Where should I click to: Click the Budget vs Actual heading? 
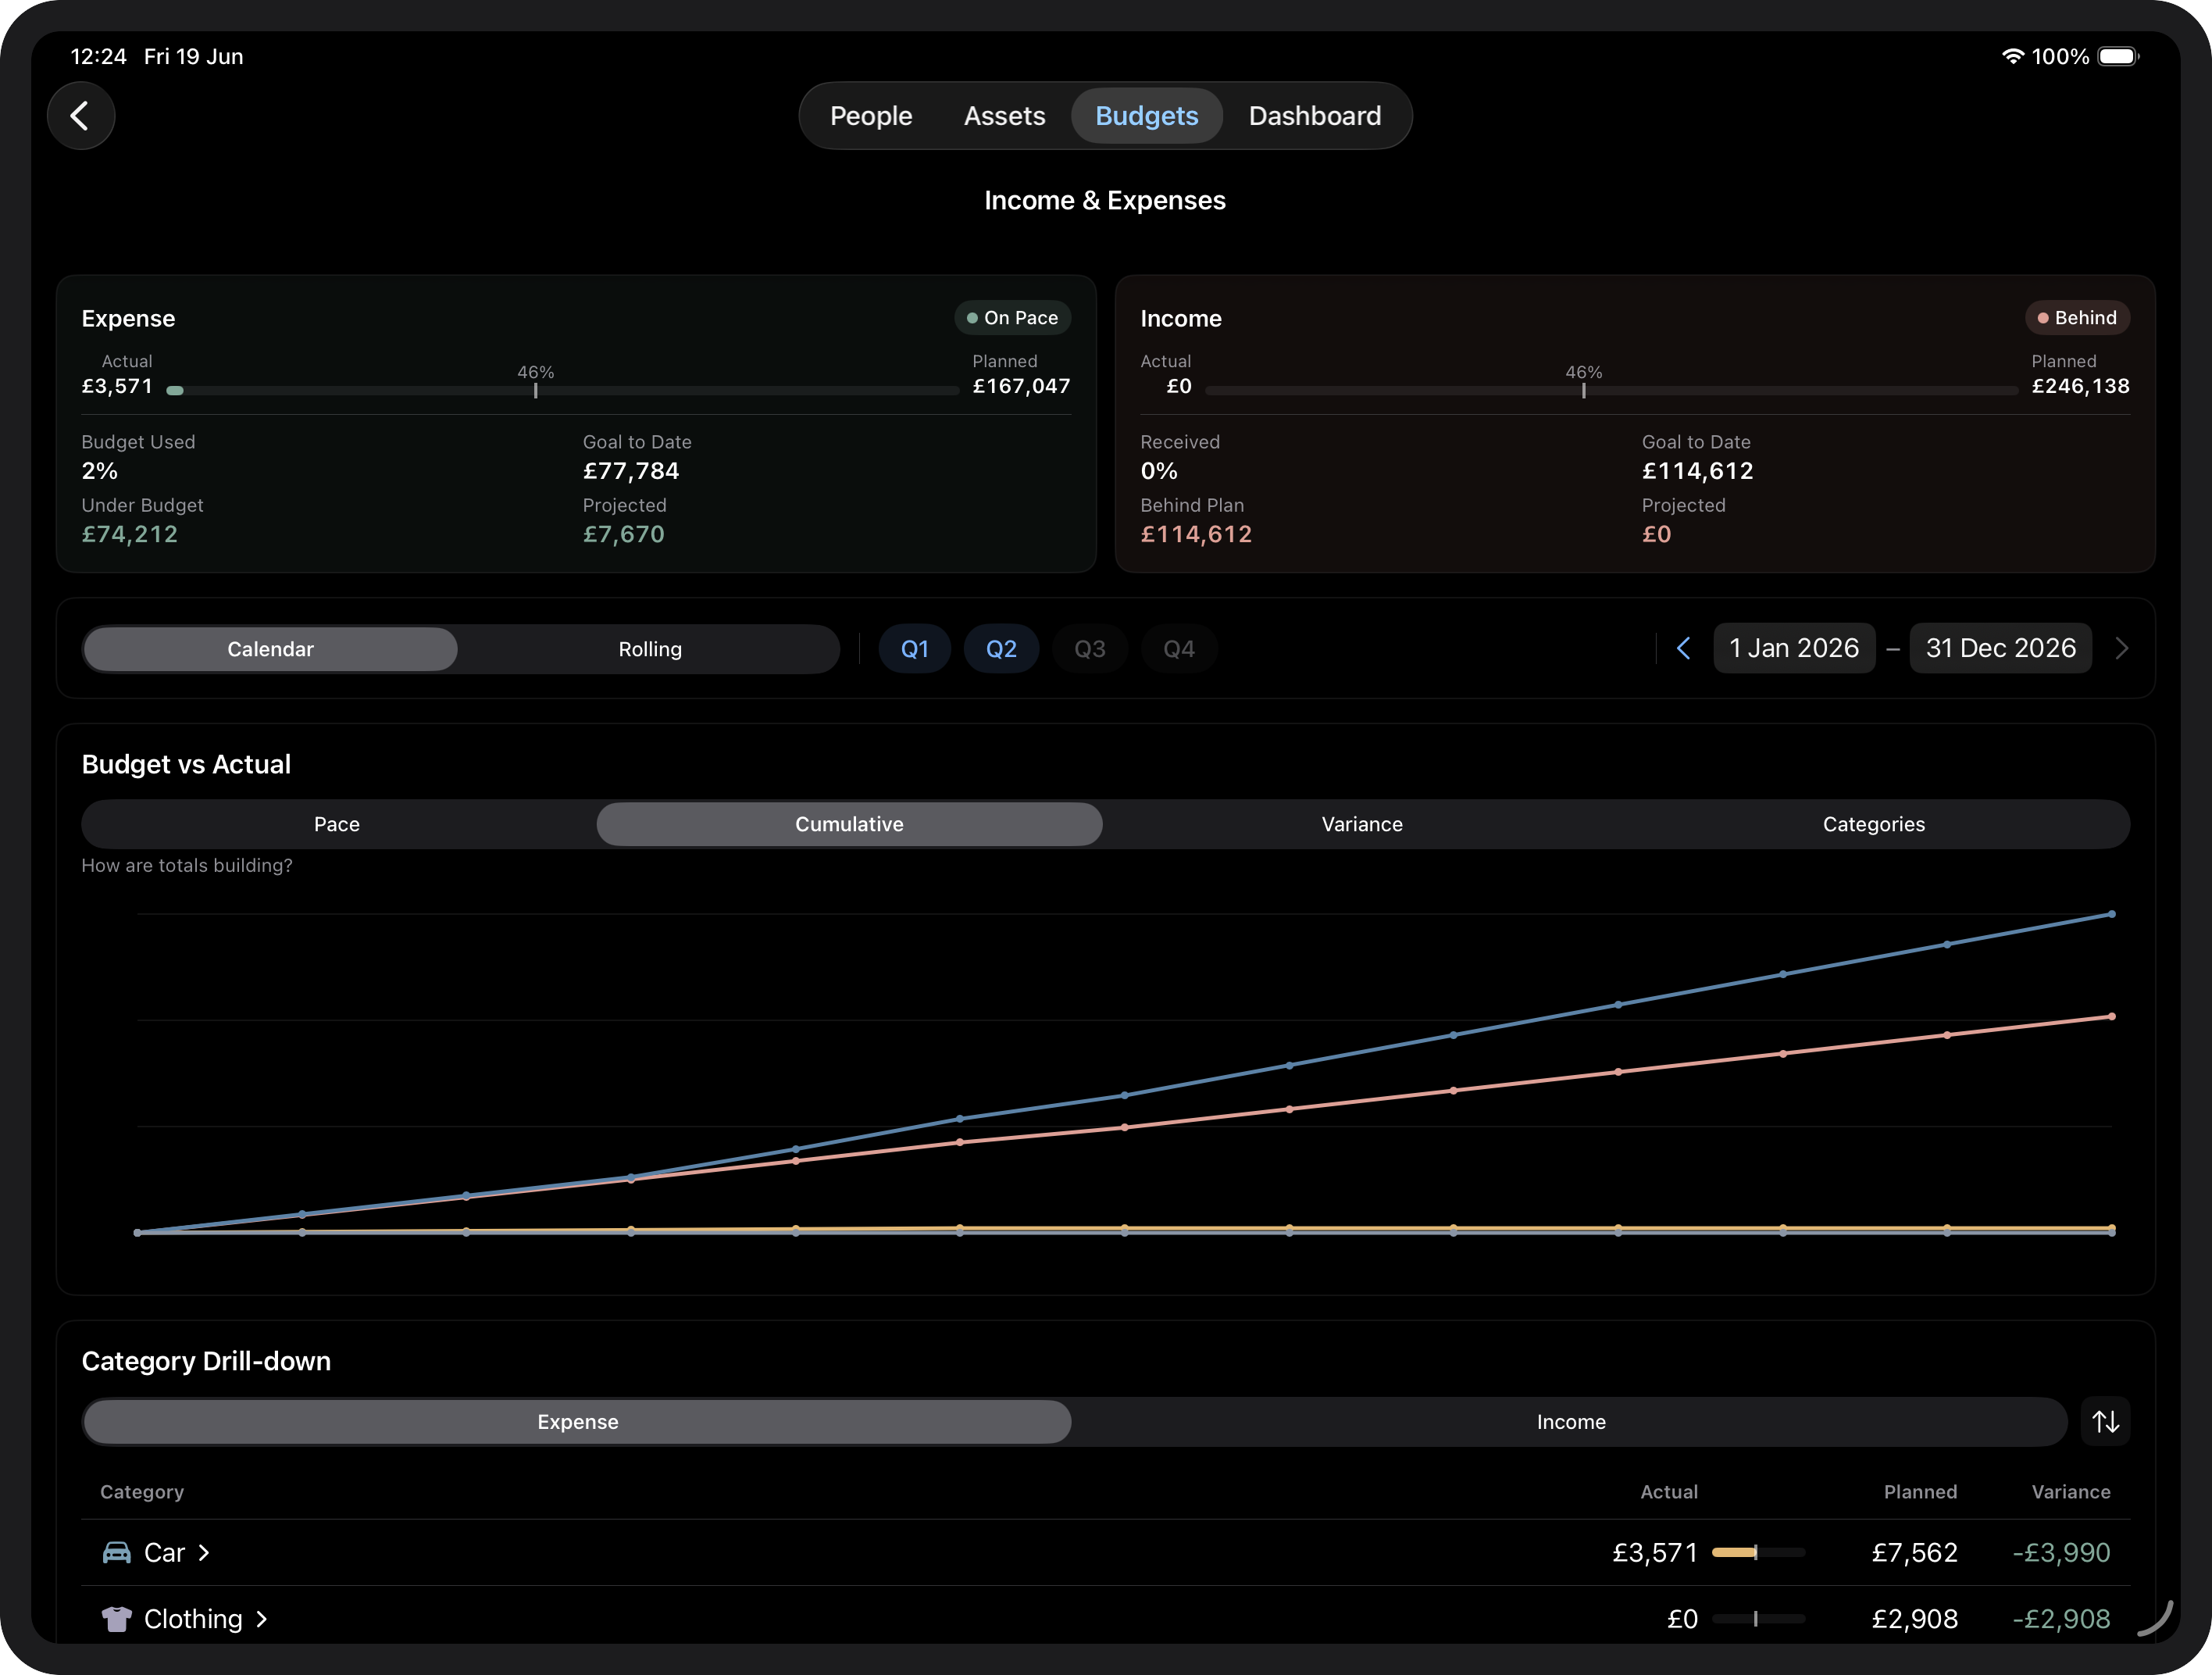point(186,764)
